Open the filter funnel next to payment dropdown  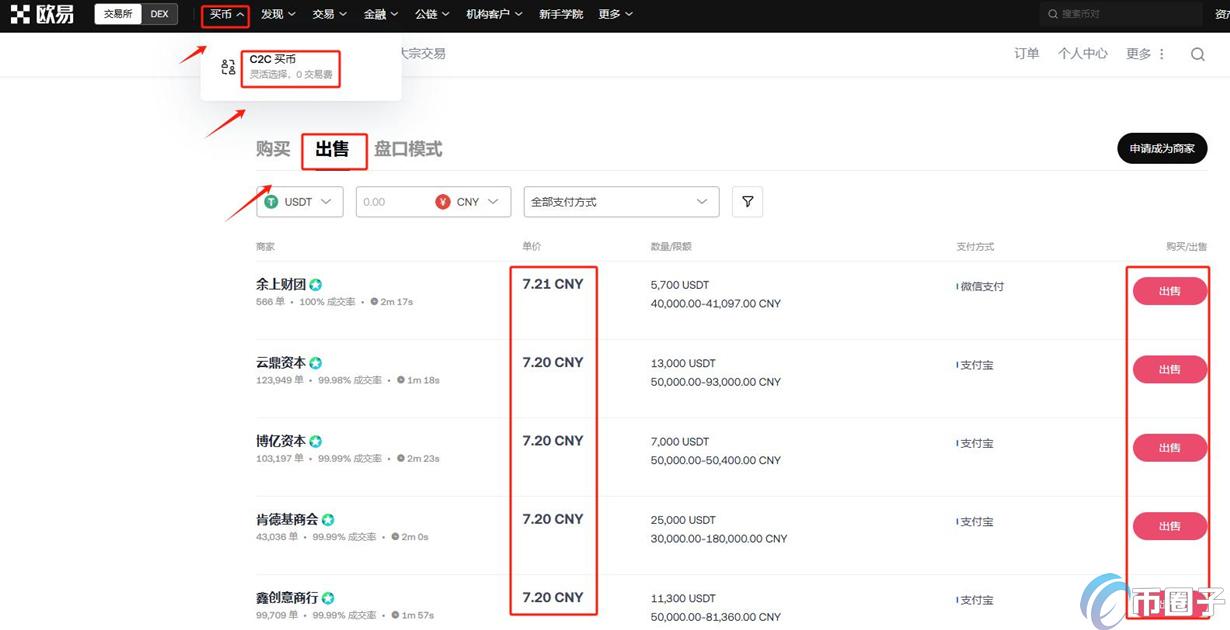747,201
